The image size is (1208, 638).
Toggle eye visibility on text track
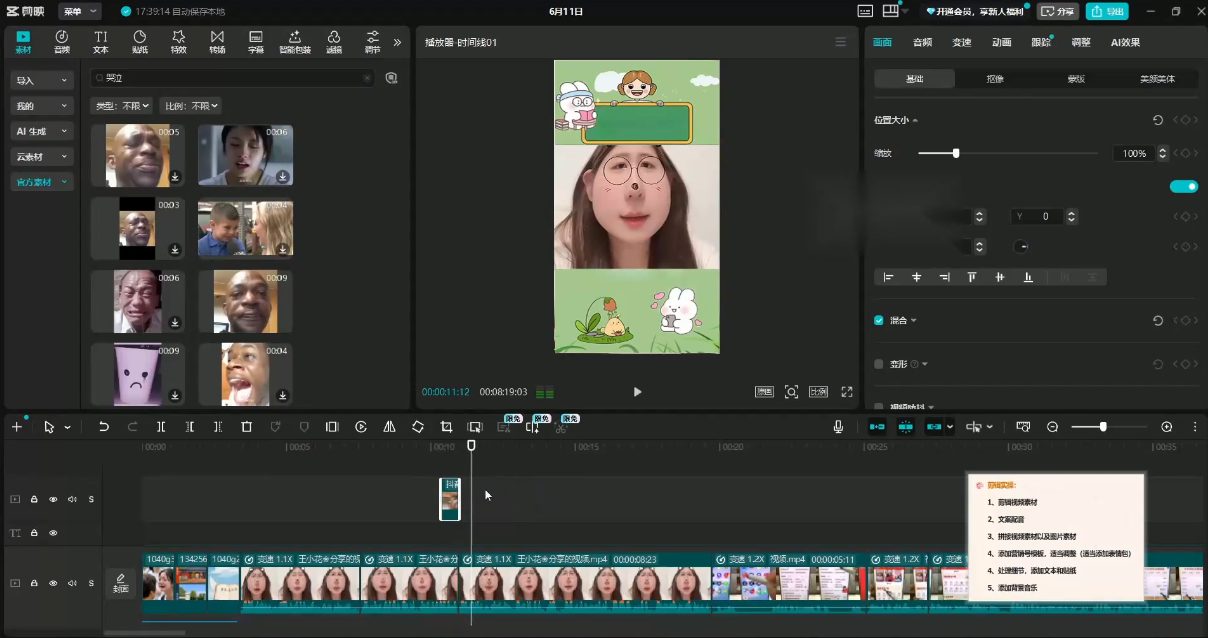(53, 533)
